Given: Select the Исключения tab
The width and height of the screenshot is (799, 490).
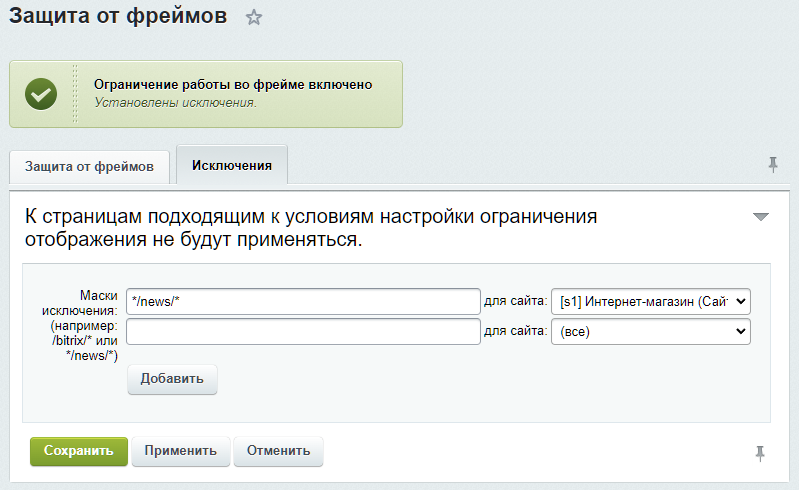Looking at the screenshot, I should [x=231, y=165].
